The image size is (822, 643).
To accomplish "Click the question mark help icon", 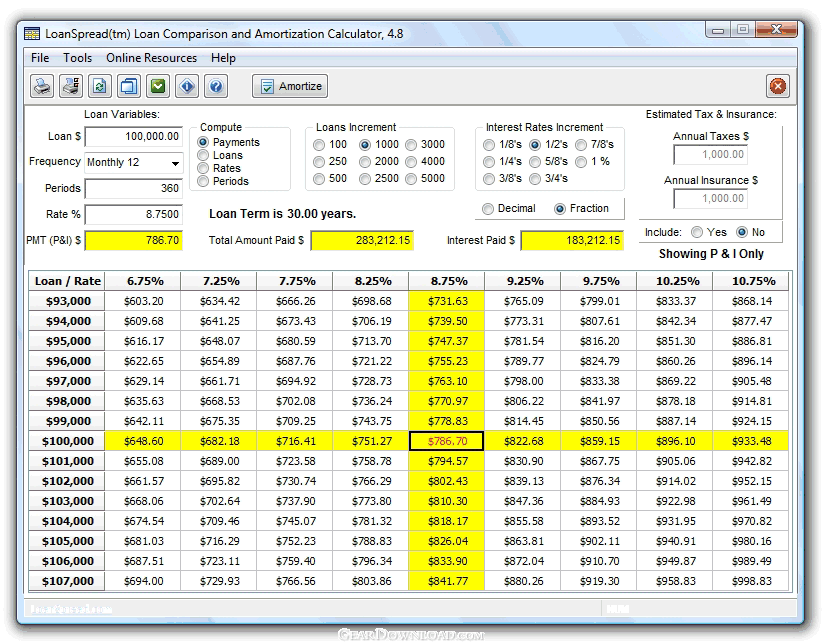I will [216, 86].
